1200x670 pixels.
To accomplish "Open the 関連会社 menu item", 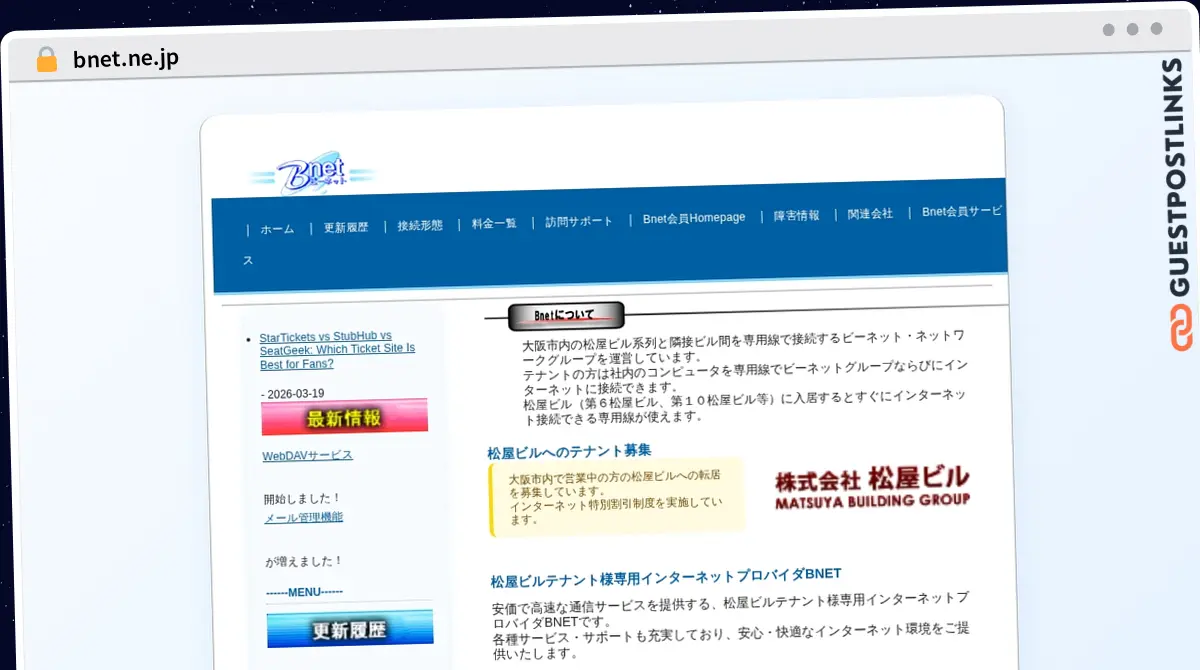I will (870, 213).
